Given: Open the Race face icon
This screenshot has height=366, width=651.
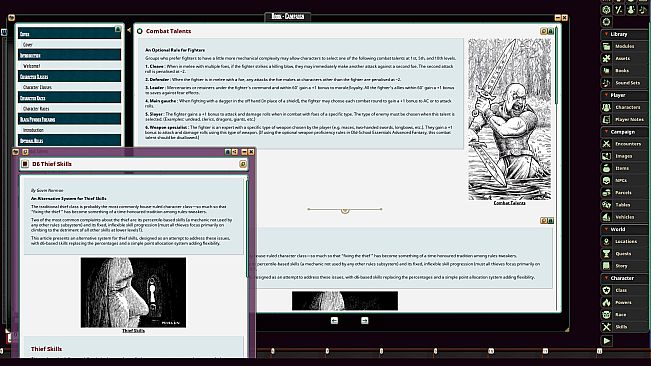Looking at the screenshot, I should pyautogui.click(x=606, y=315).
